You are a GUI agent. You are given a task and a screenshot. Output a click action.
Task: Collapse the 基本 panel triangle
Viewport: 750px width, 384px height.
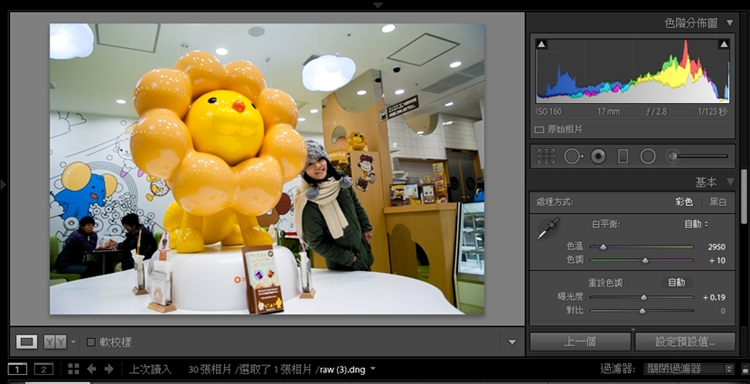coord(729,182)
